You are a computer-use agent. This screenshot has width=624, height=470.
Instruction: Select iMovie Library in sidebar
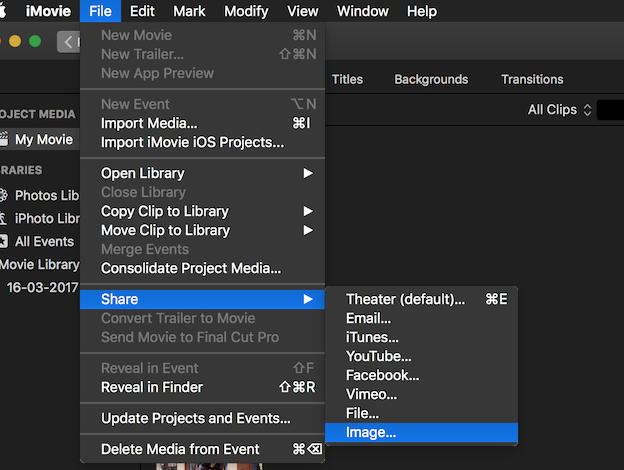[x=40, y=265]
